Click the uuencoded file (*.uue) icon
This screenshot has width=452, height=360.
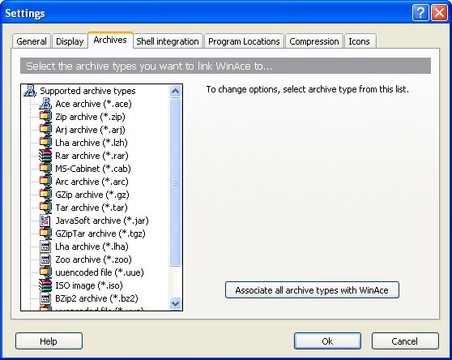pos(45,273)
